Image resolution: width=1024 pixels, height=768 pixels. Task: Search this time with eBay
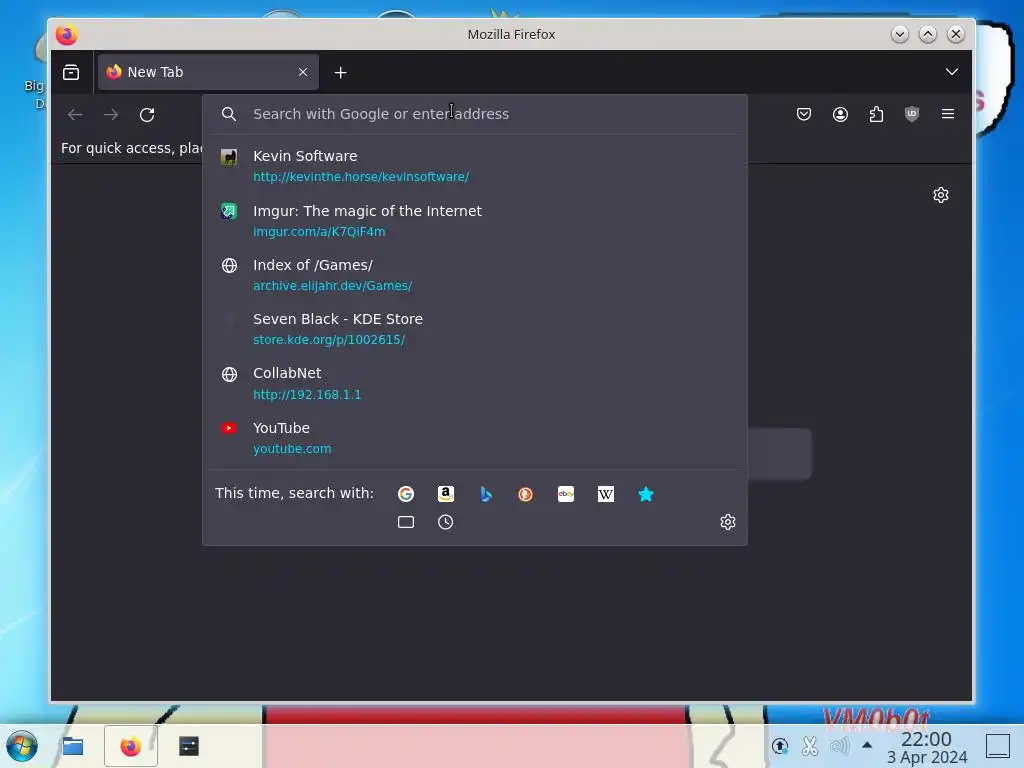pyautogui.click(x=566, y=494)
